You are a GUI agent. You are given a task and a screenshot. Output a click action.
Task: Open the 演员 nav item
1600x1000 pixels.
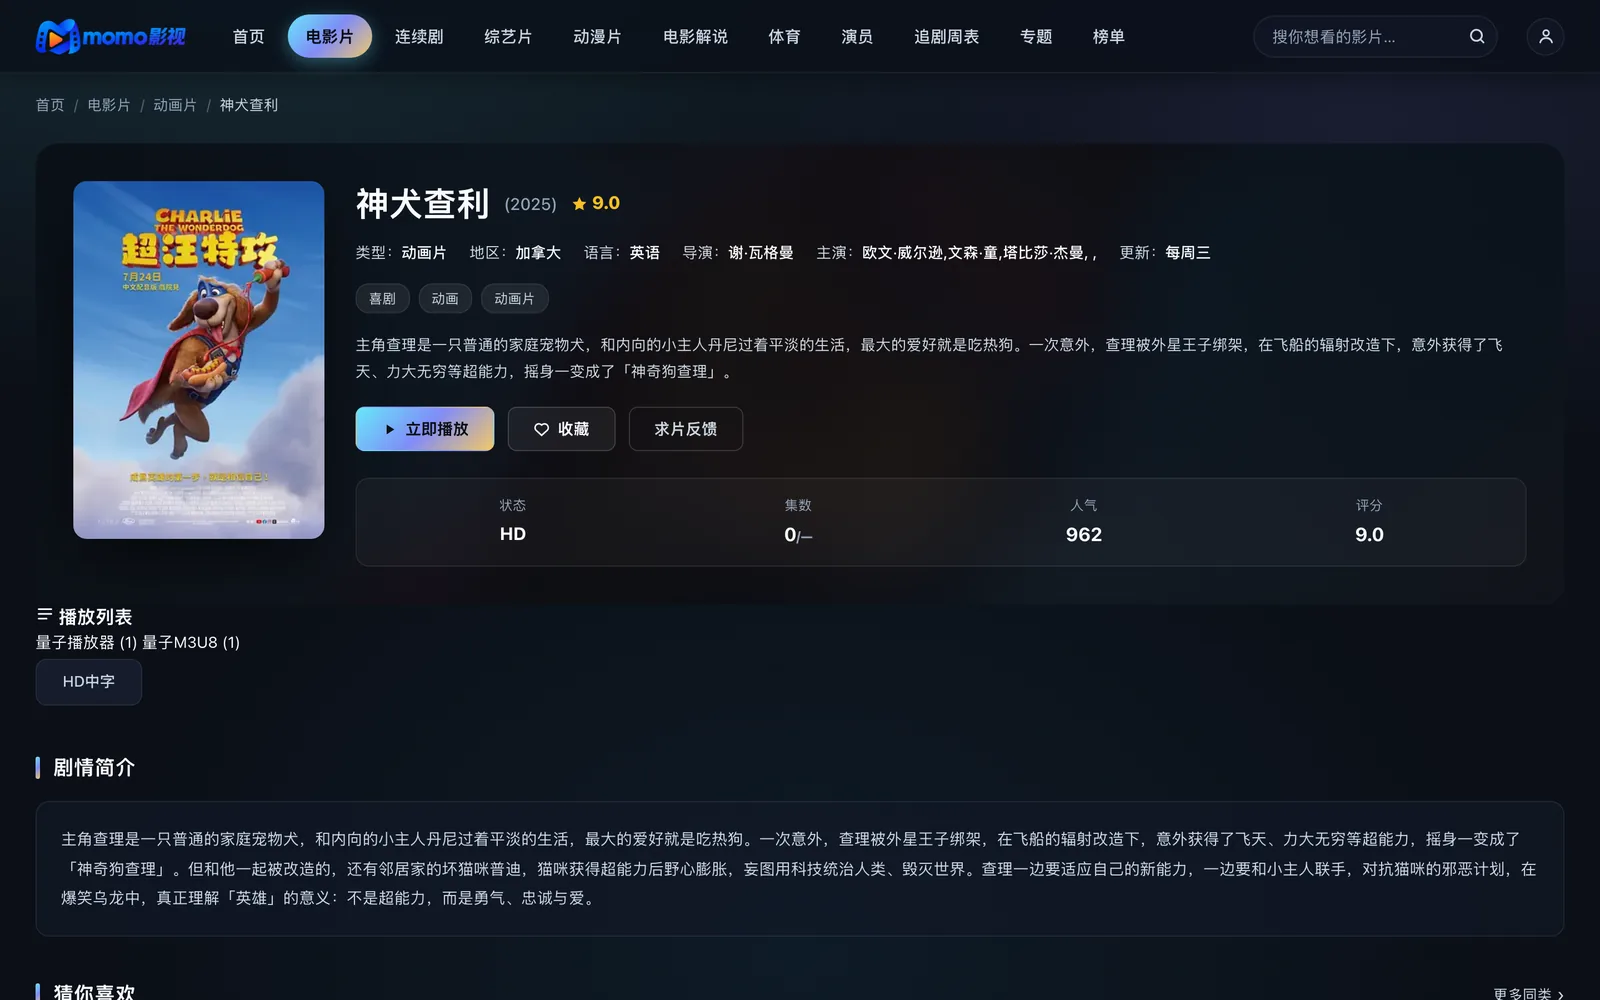point(857,36)
